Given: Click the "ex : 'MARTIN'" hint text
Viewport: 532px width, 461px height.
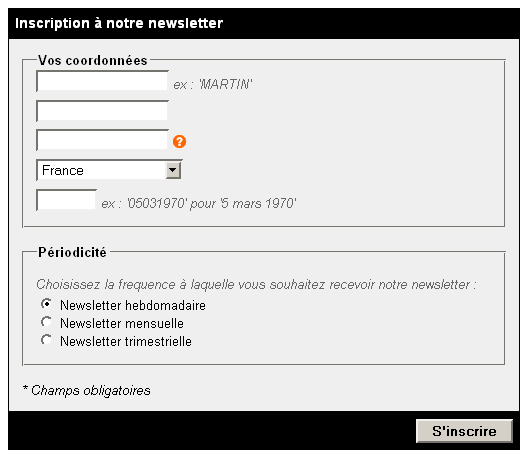Looking at the screenshot, I should pyautogui.click(x=213, y=84).
